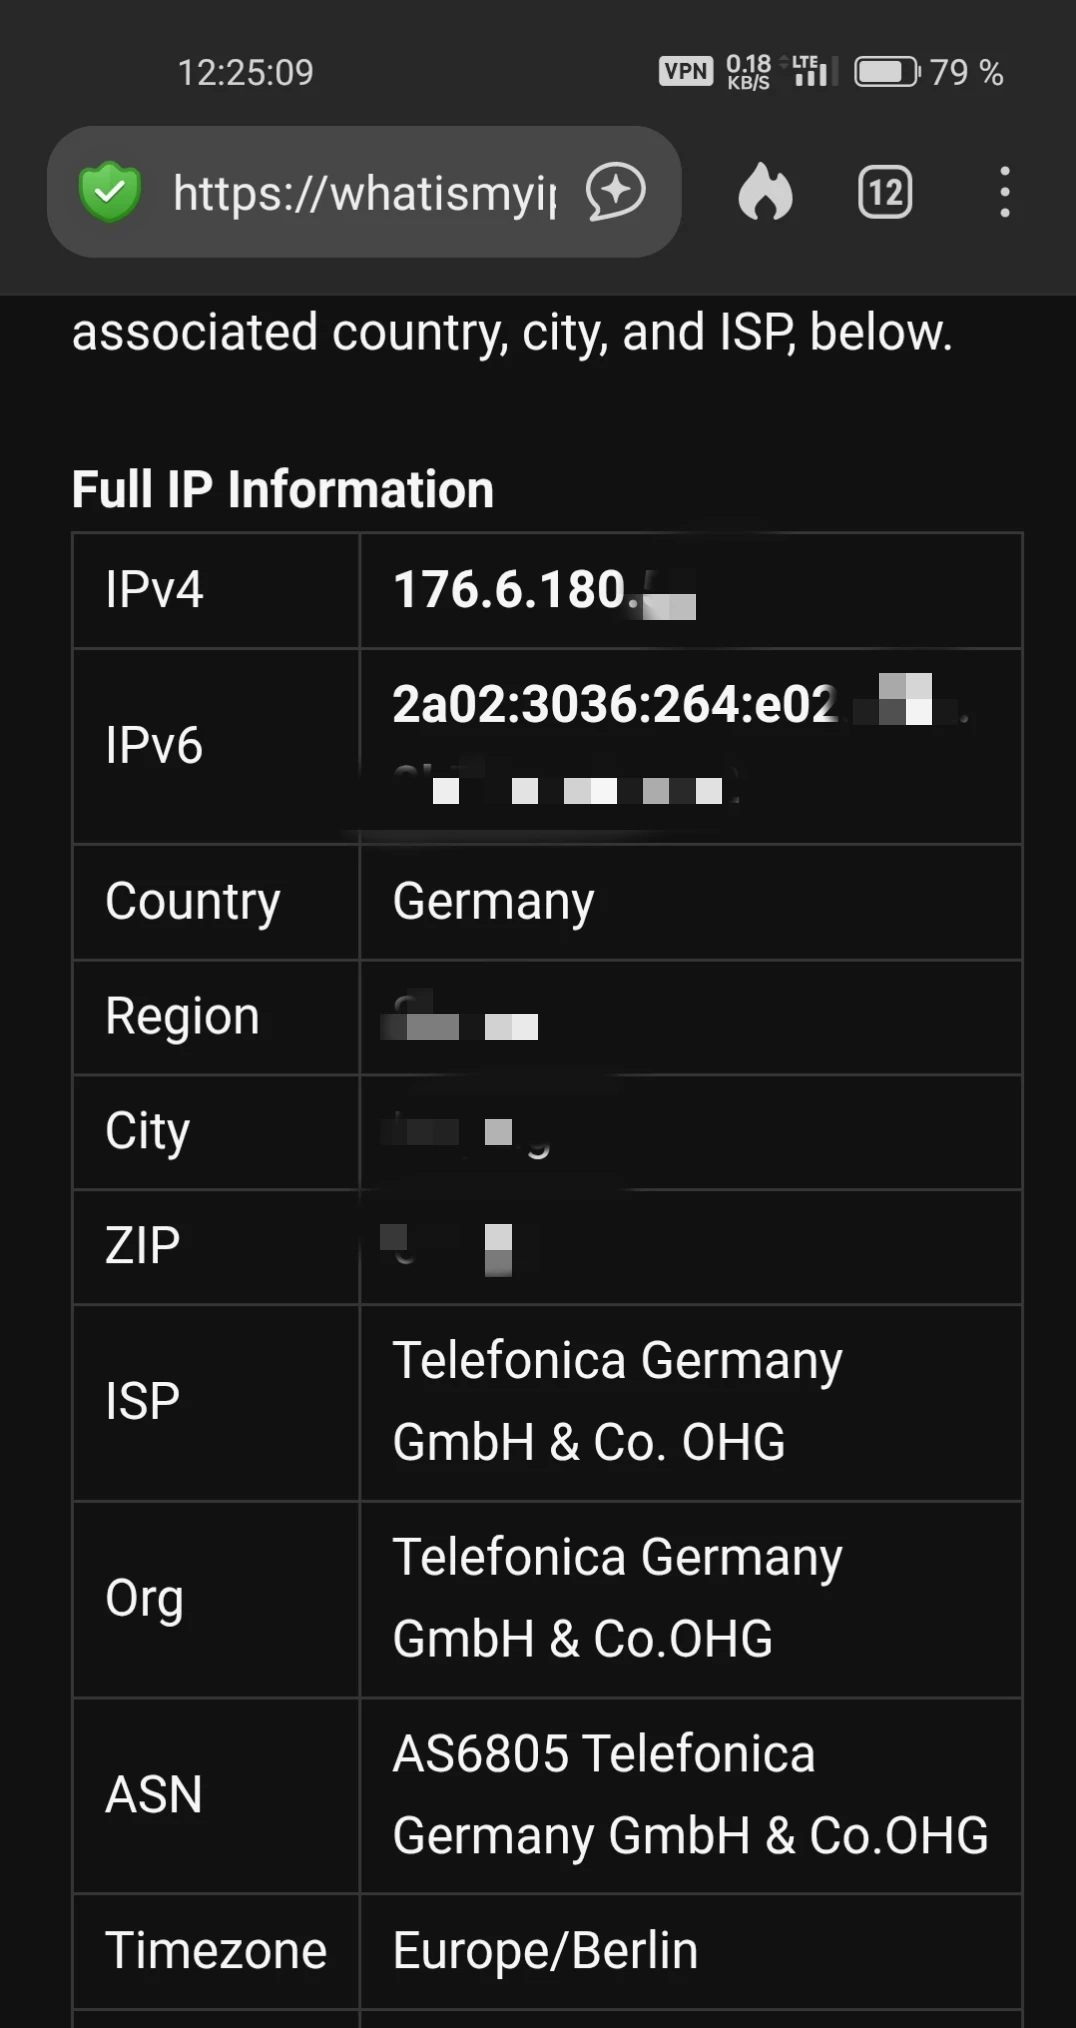Tap the ISP Telefonica Germany value
The image size is (1076, 2028).
pos(617,1401)
